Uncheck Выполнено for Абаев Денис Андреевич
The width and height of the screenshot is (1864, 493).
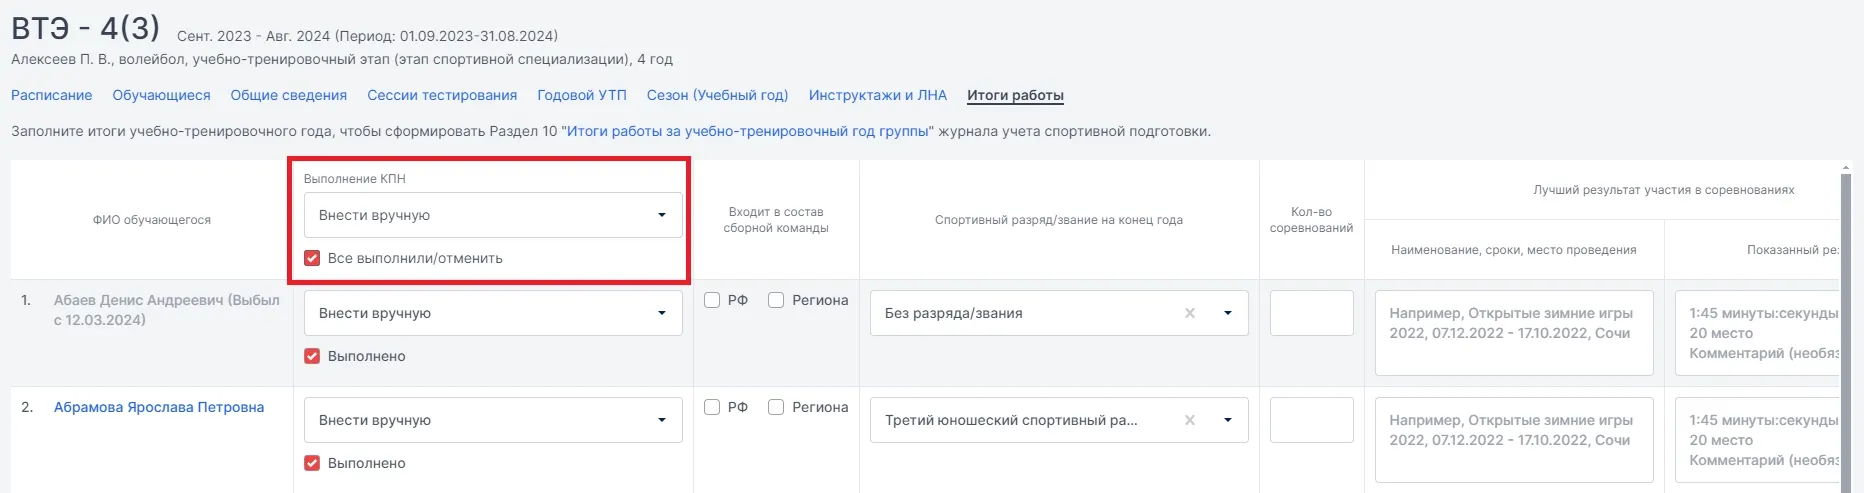click(312, 356)
